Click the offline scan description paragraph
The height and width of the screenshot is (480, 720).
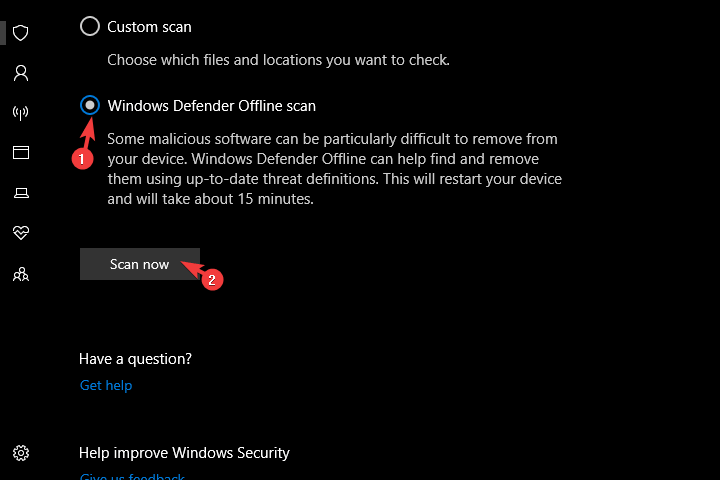click(335, 169)
